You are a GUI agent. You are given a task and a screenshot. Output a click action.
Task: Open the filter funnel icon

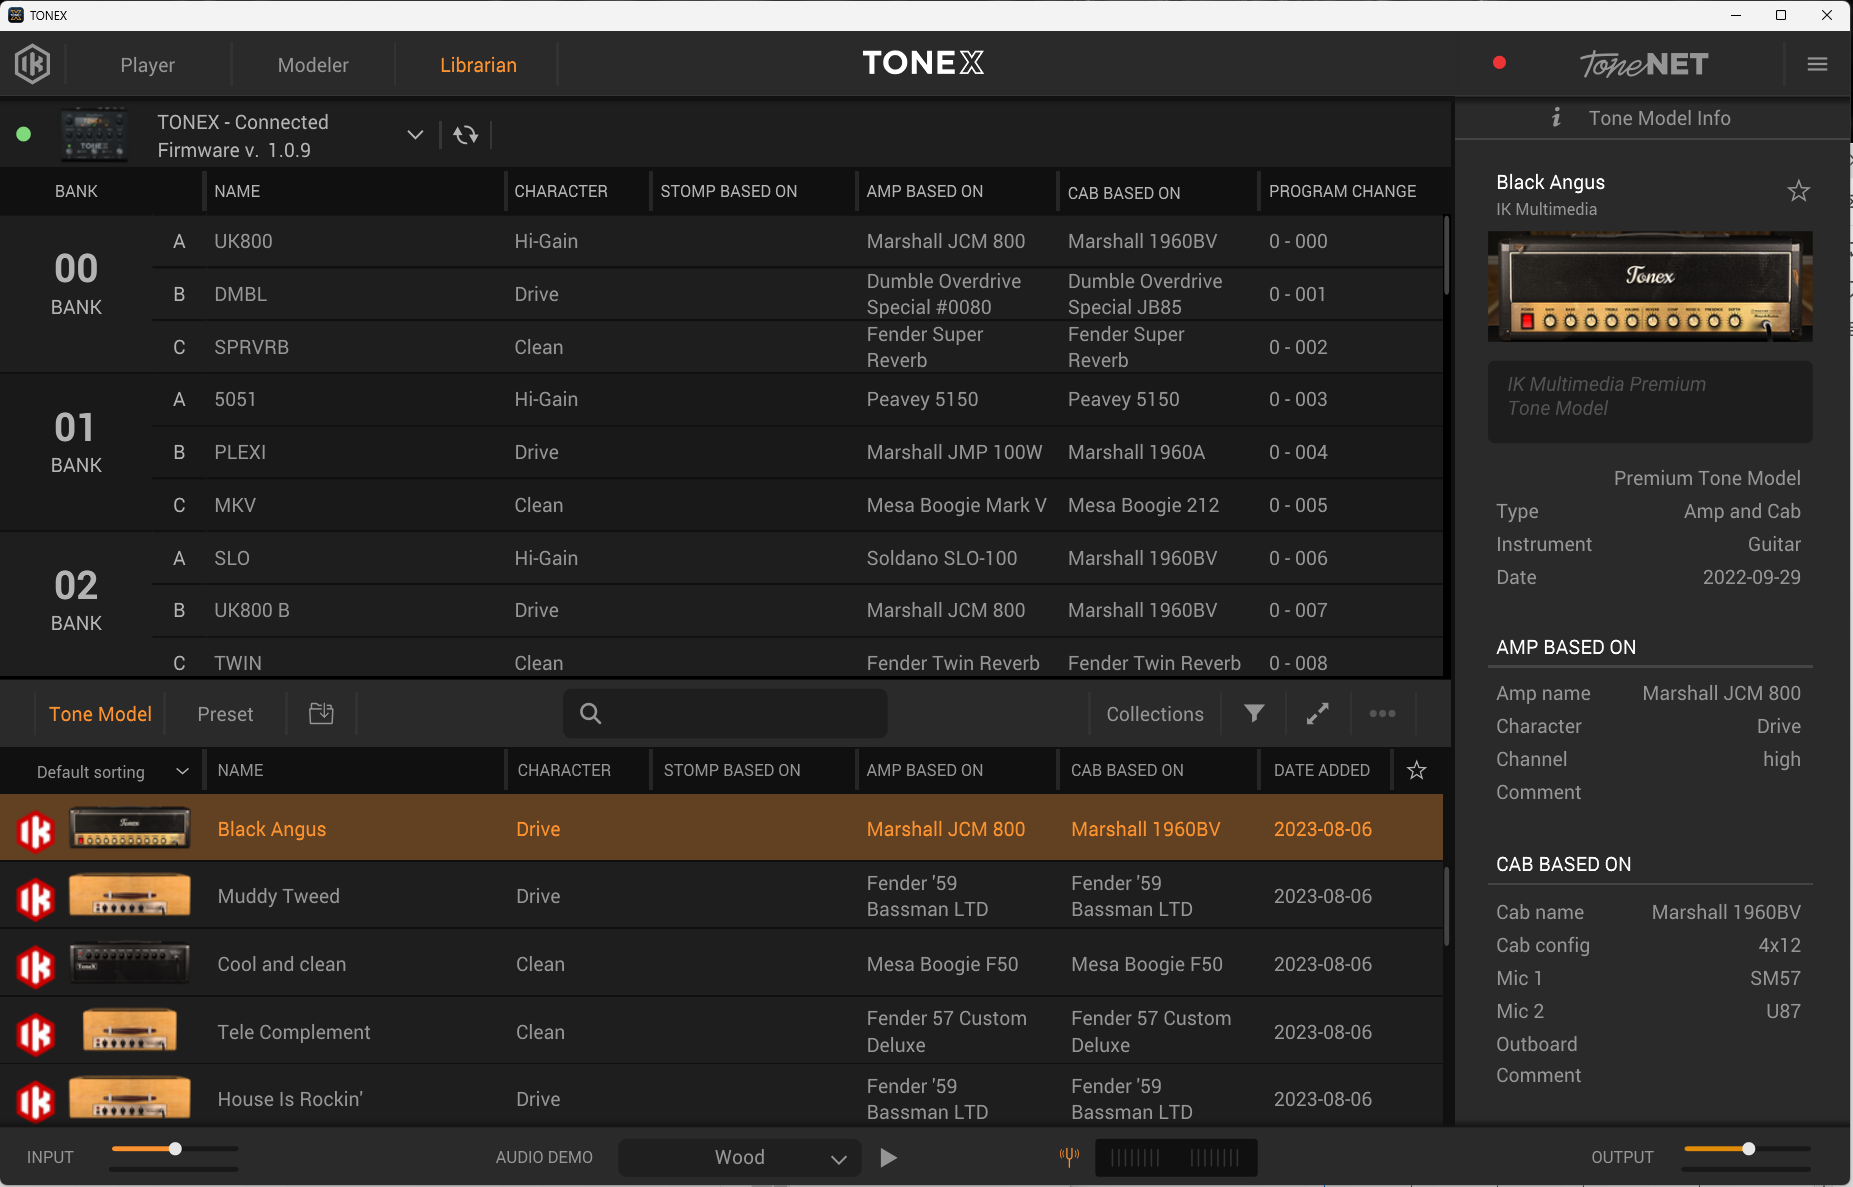click(x=1254, y=713)
